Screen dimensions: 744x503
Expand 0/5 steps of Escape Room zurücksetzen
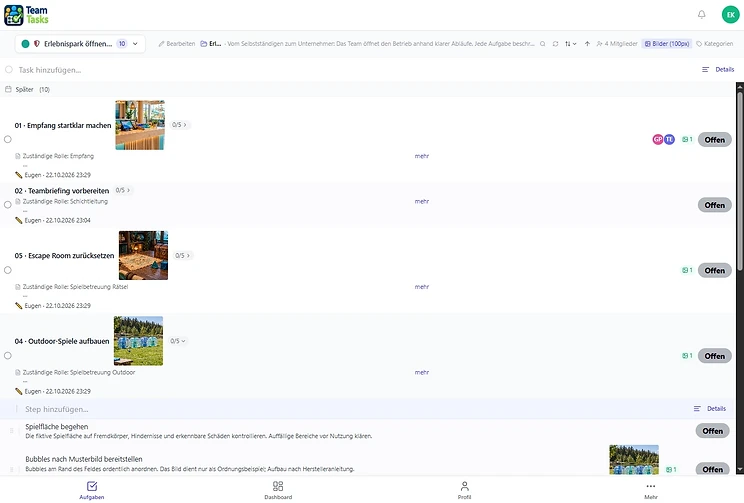pos(183,255)
